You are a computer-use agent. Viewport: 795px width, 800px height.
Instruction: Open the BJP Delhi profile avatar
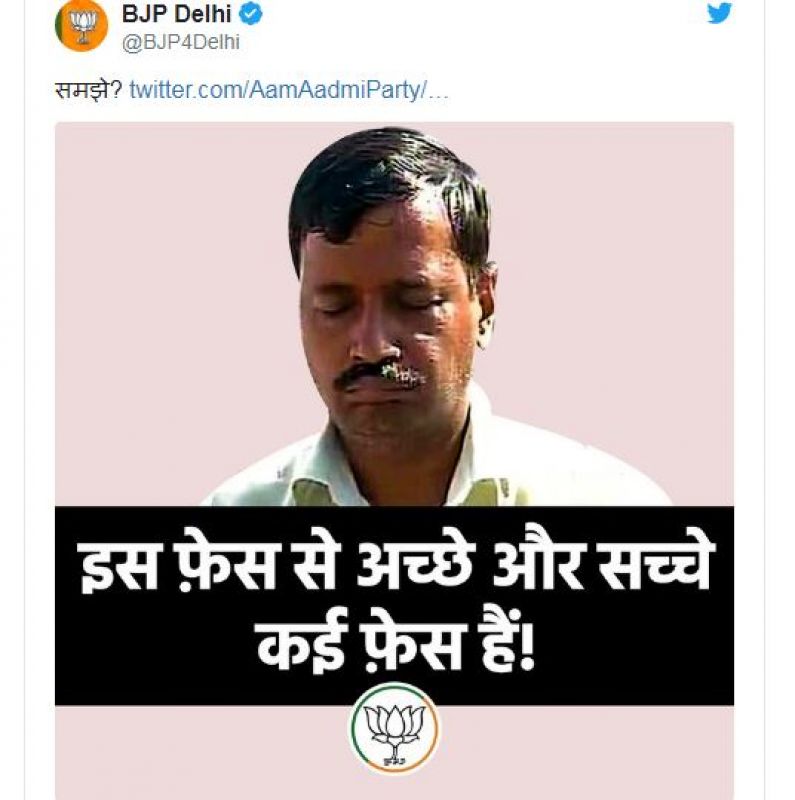point(81,26)
